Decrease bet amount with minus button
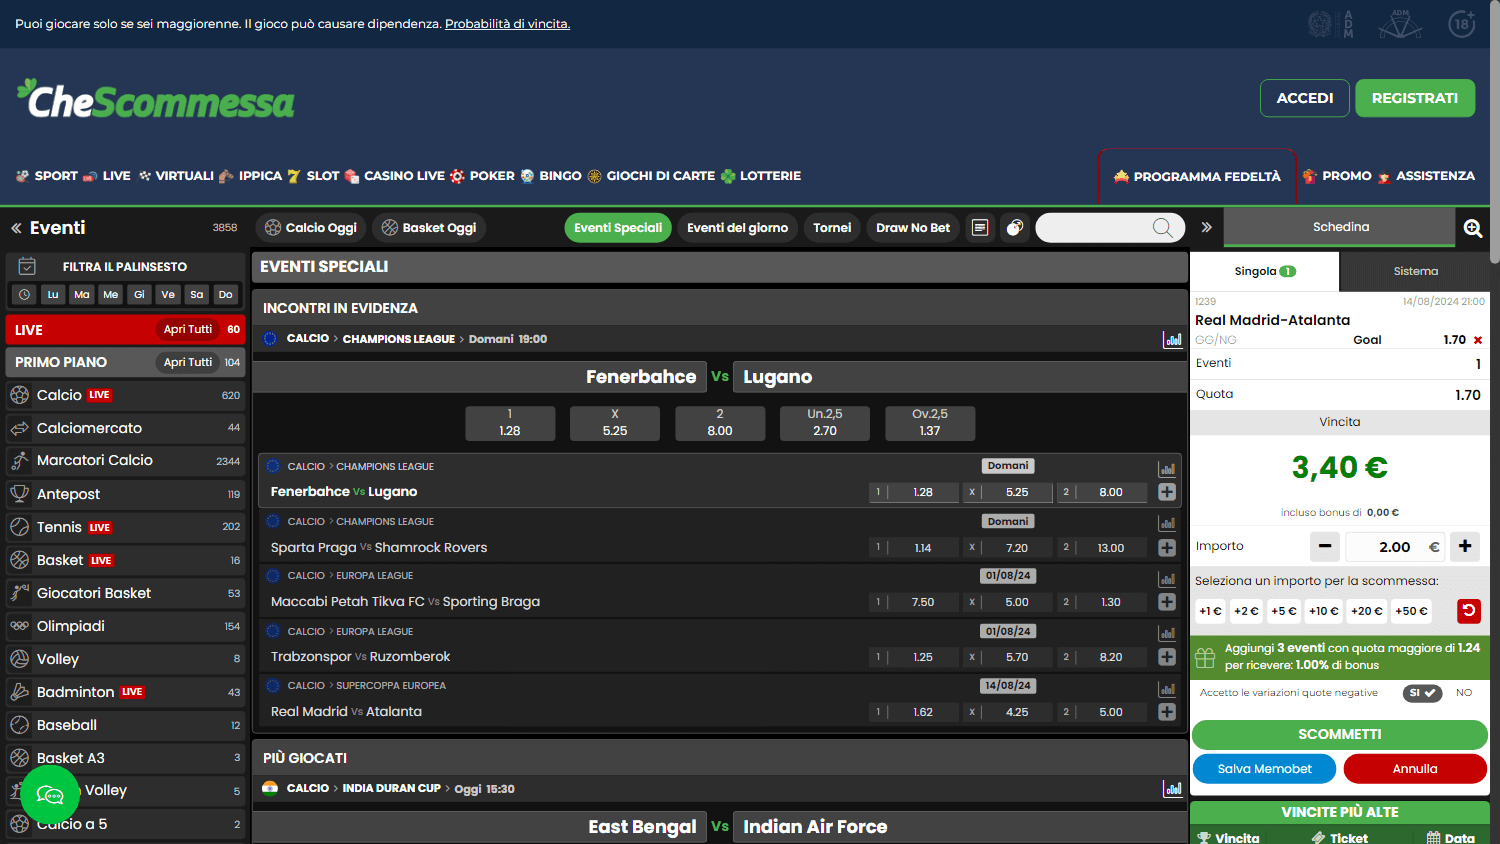Screen dimensions: 1500x844 (x=1325, y=546)
